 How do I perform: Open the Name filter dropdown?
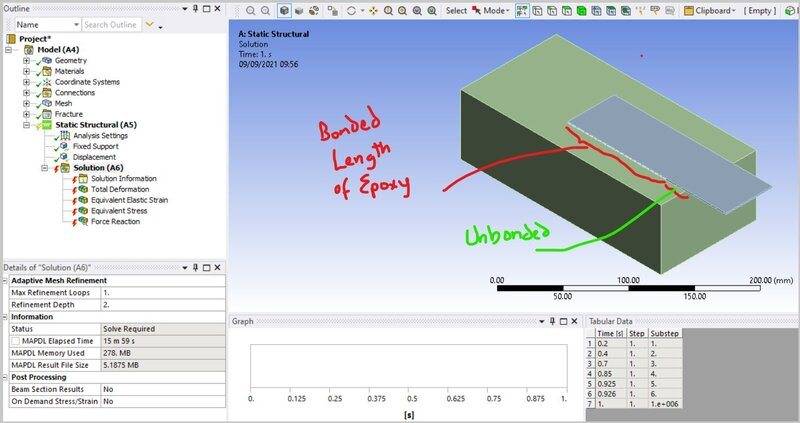(76, 24)
